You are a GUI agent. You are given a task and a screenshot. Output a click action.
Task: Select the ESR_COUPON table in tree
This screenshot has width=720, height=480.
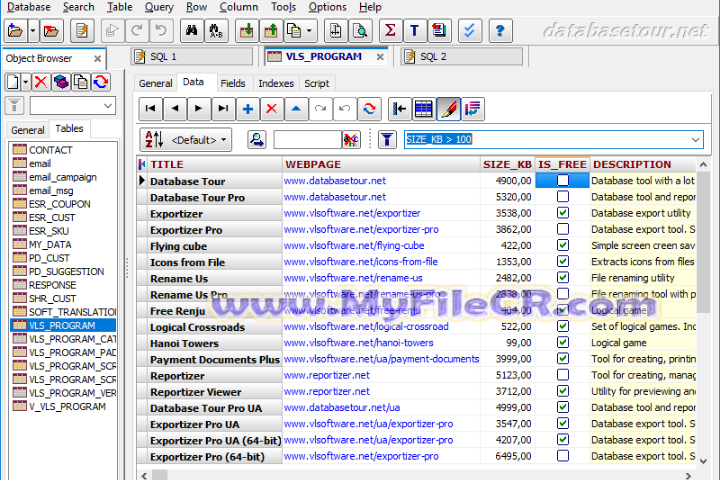60,204
